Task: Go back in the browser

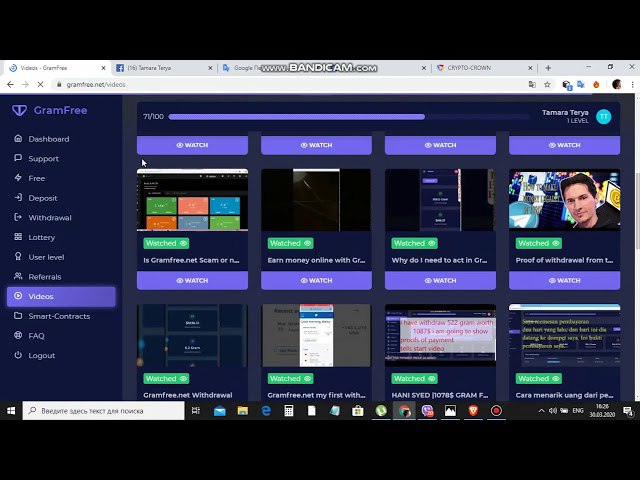Action: click(x=10, y=84)
